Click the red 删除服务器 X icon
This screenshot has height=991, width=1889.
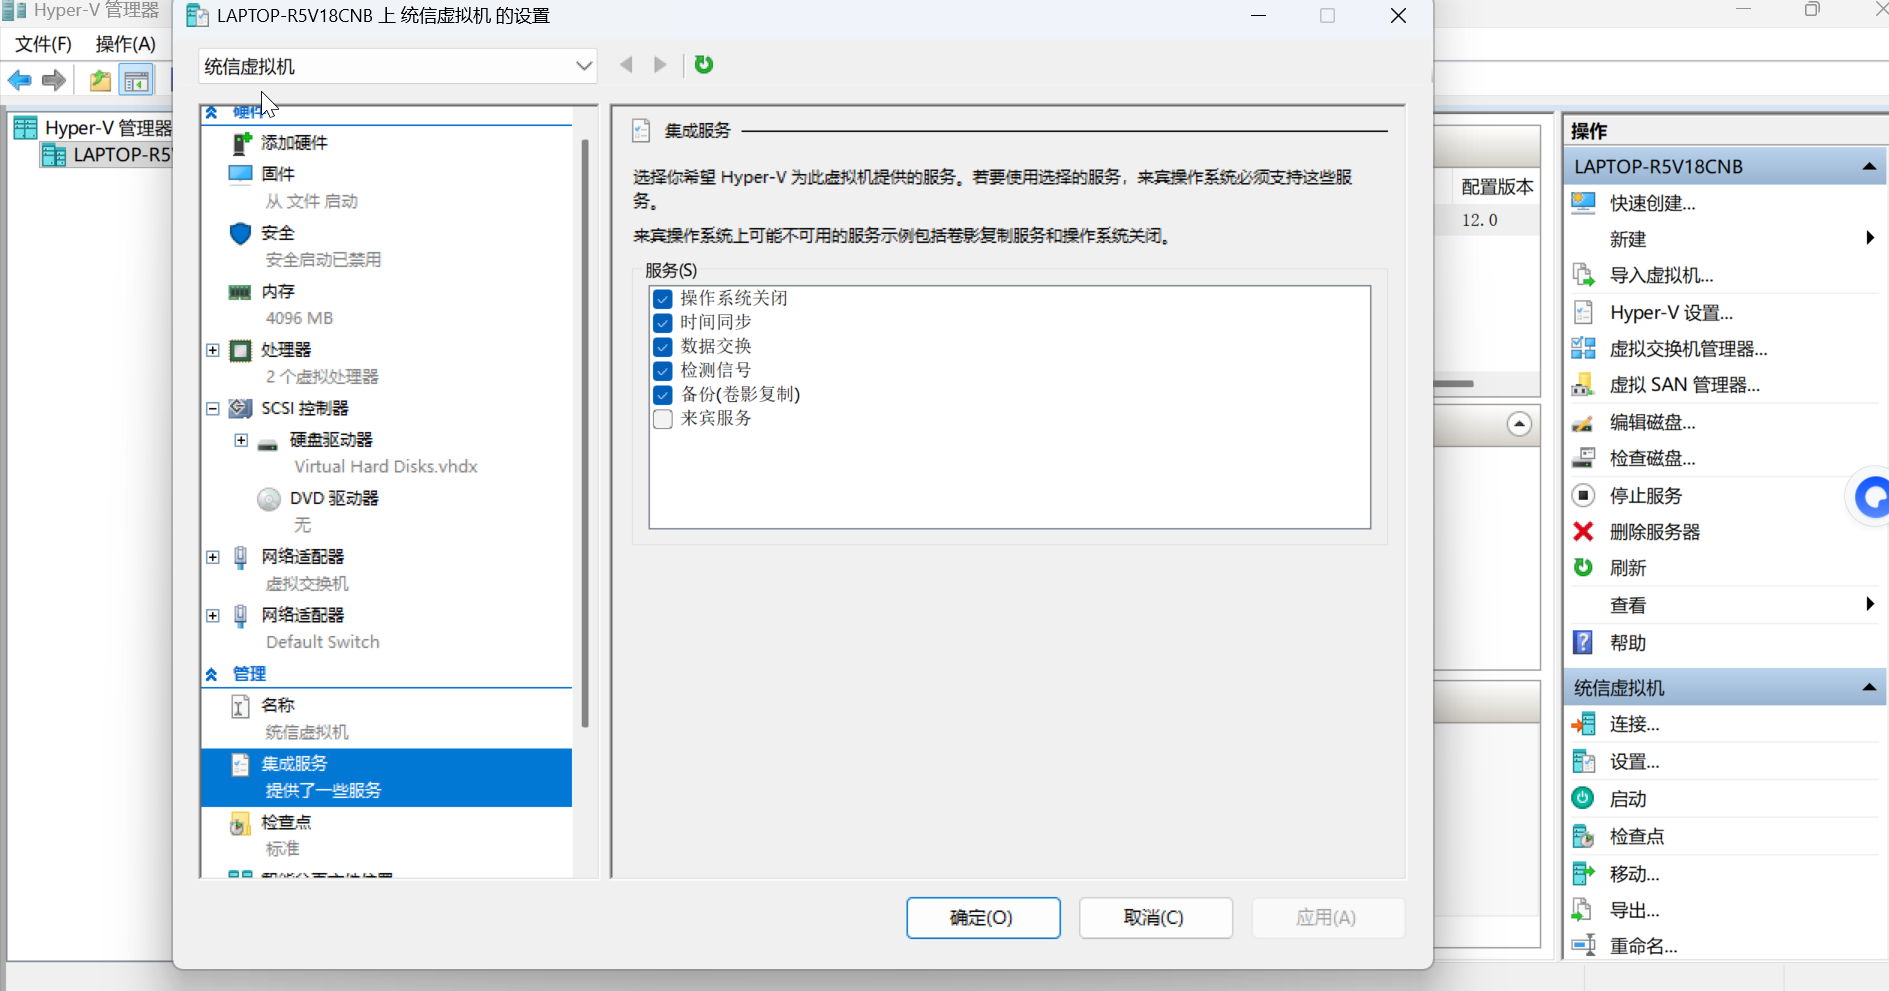click(x=1583, y=531)
